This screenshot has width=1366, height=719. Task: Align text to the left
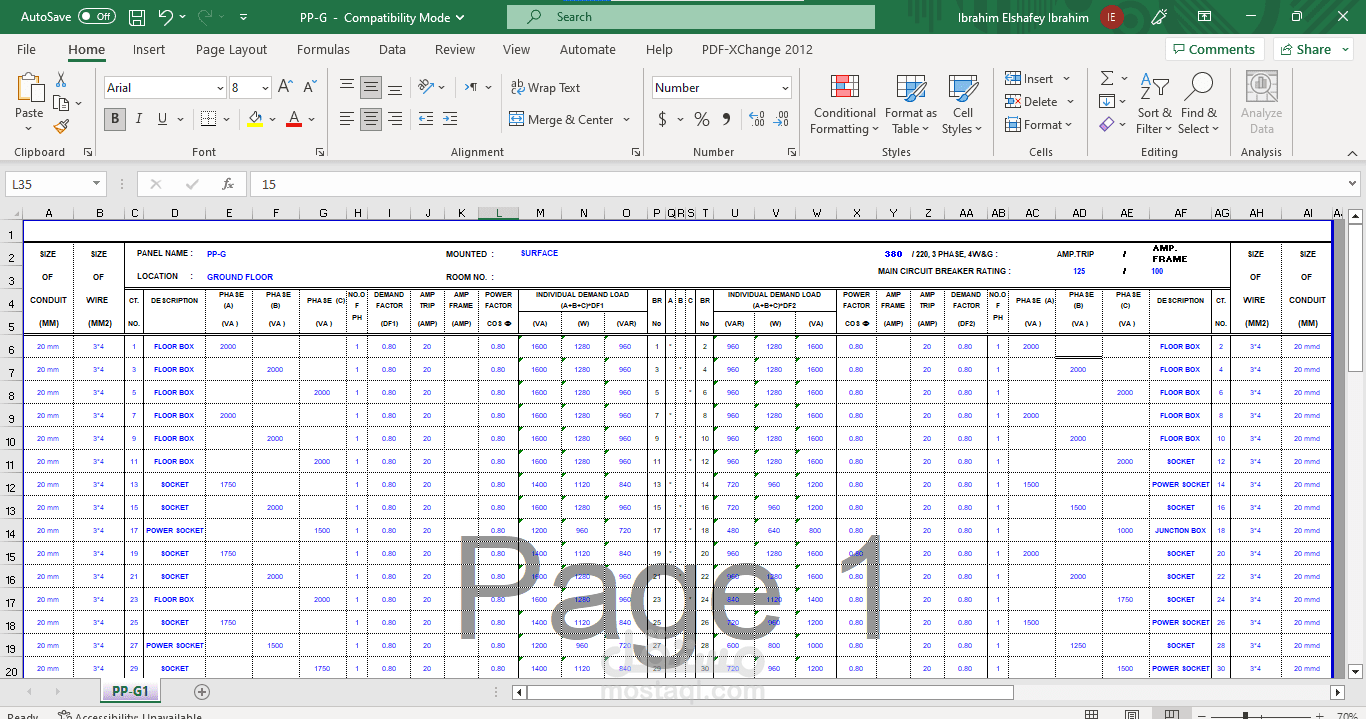coord(347,119)
